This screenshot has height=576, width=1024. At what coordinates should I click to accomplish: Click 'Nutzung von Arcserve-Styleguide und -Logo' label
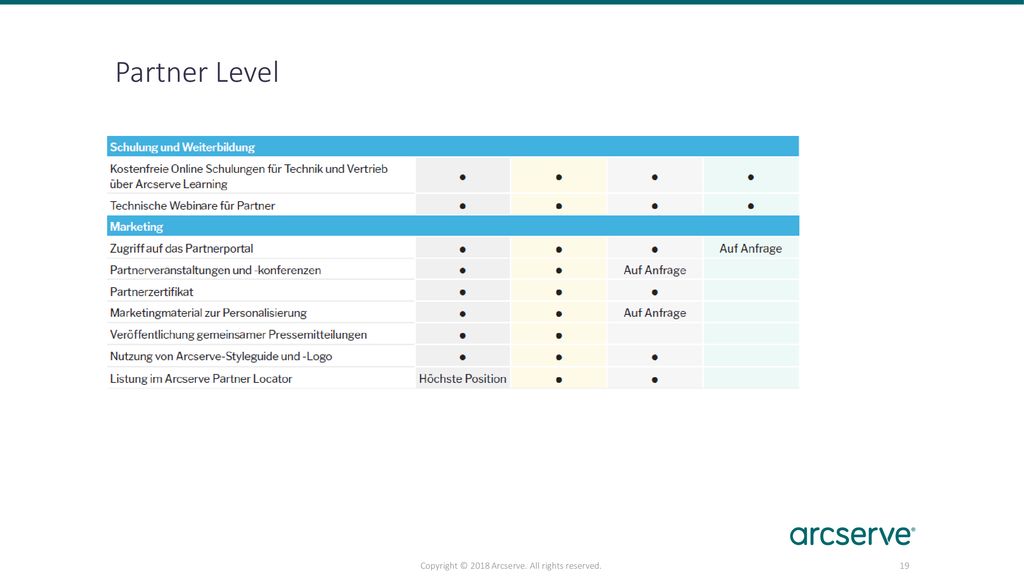(x=221, y=357)
